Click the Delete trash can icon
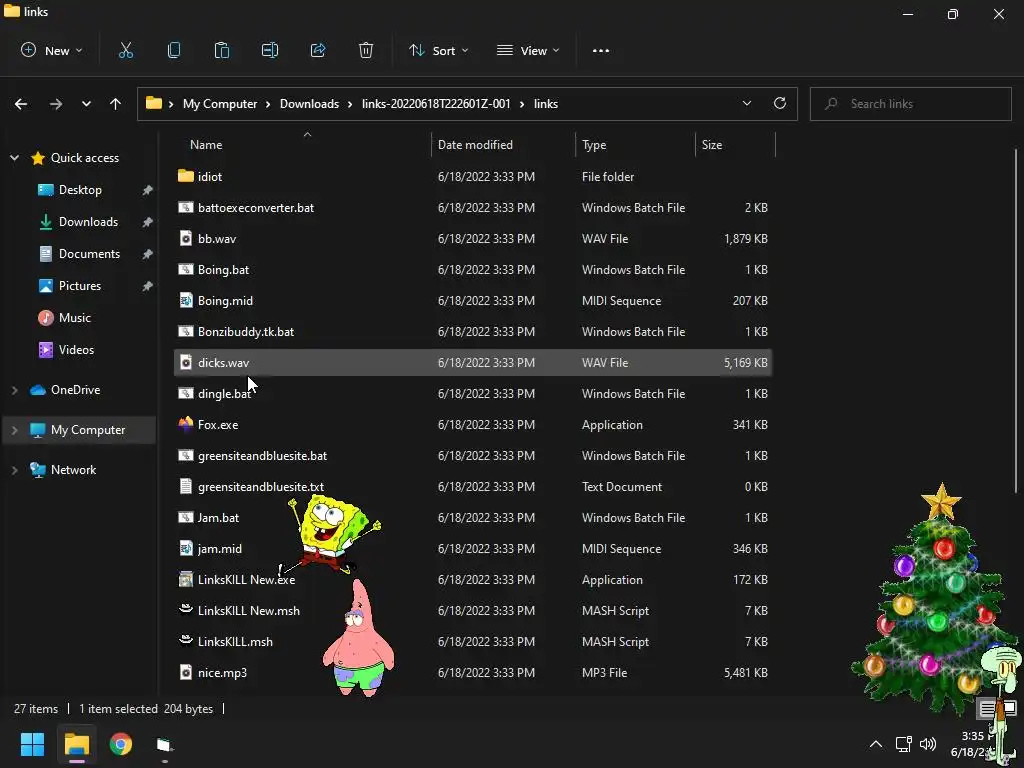Screen dimensions: 1024x768 [366, 50]
